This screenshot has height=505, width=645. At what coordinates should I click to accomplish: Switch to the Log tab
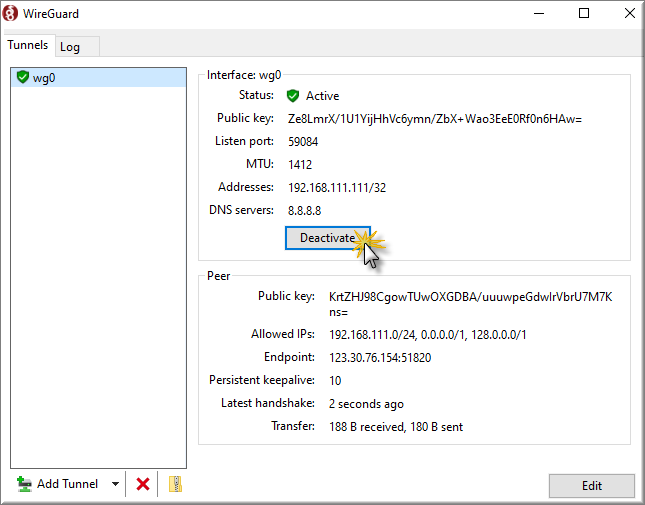coord(77,46)
